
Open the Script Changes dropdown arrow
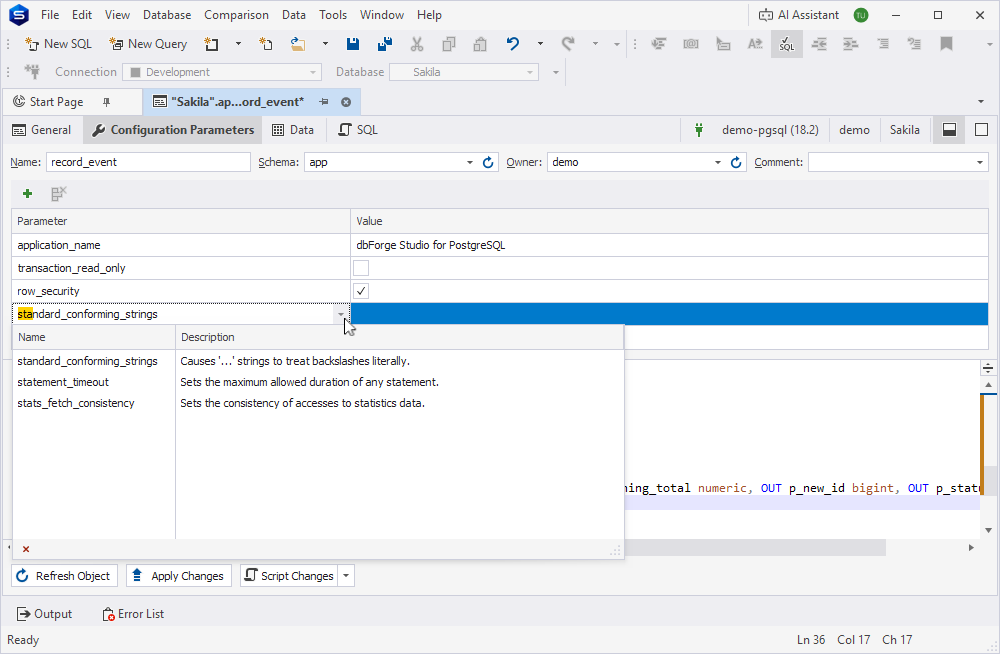(x=346, y=576)
